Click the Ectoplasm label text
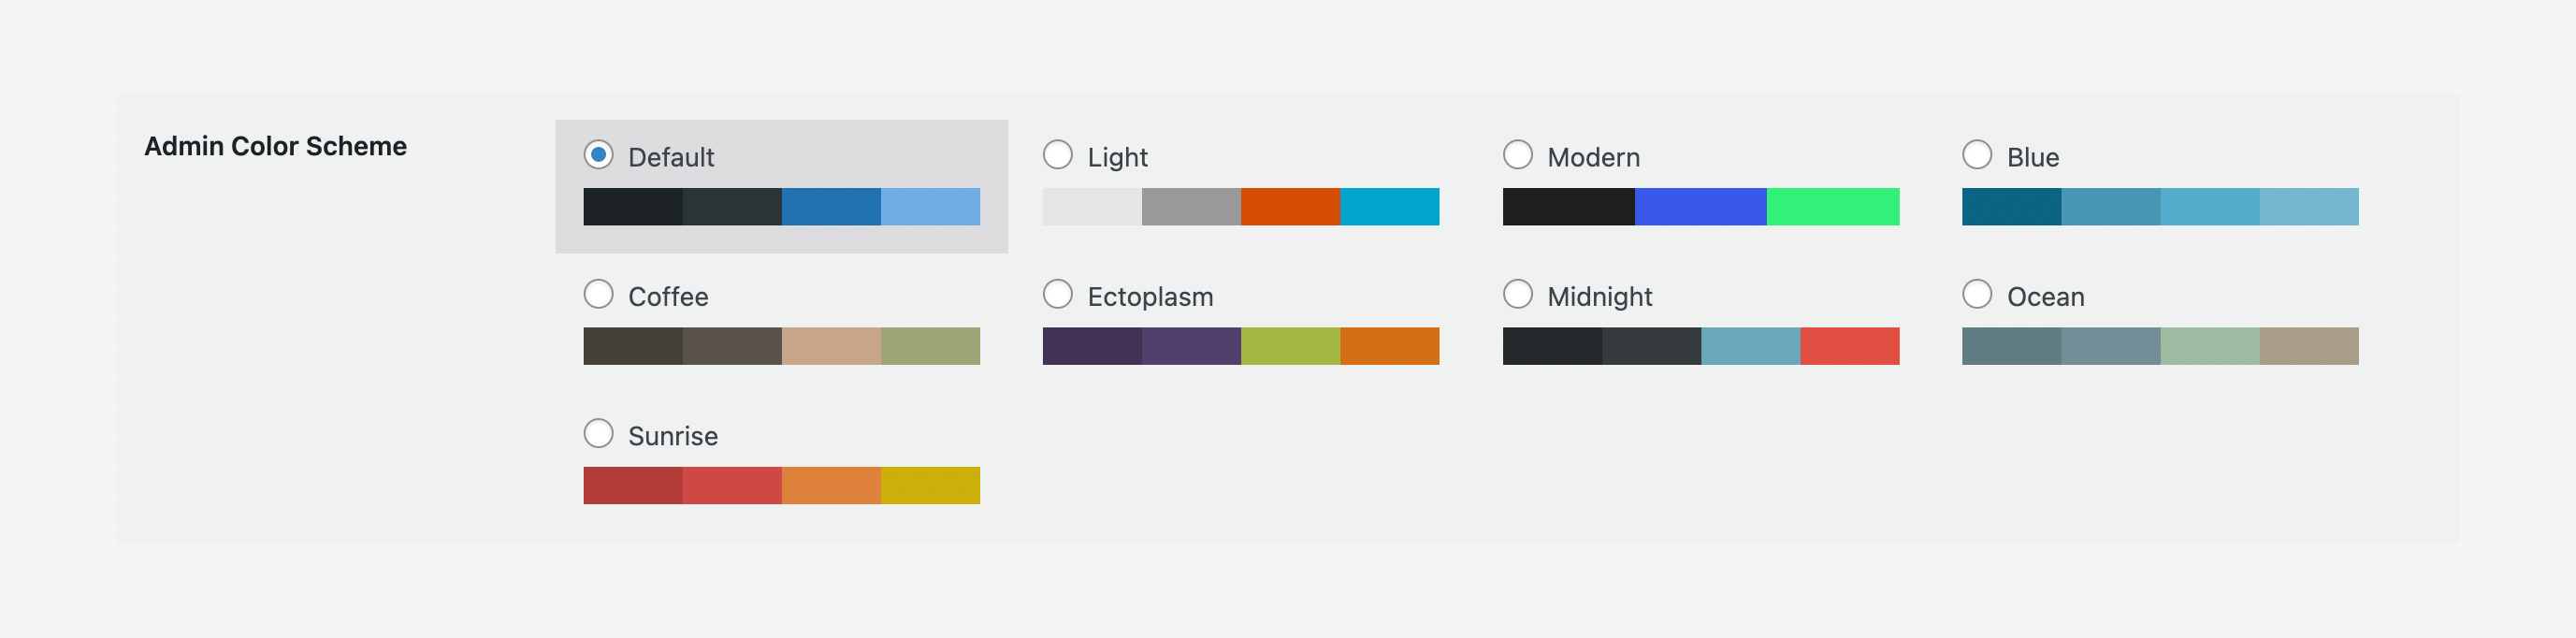 point(1150,297)
